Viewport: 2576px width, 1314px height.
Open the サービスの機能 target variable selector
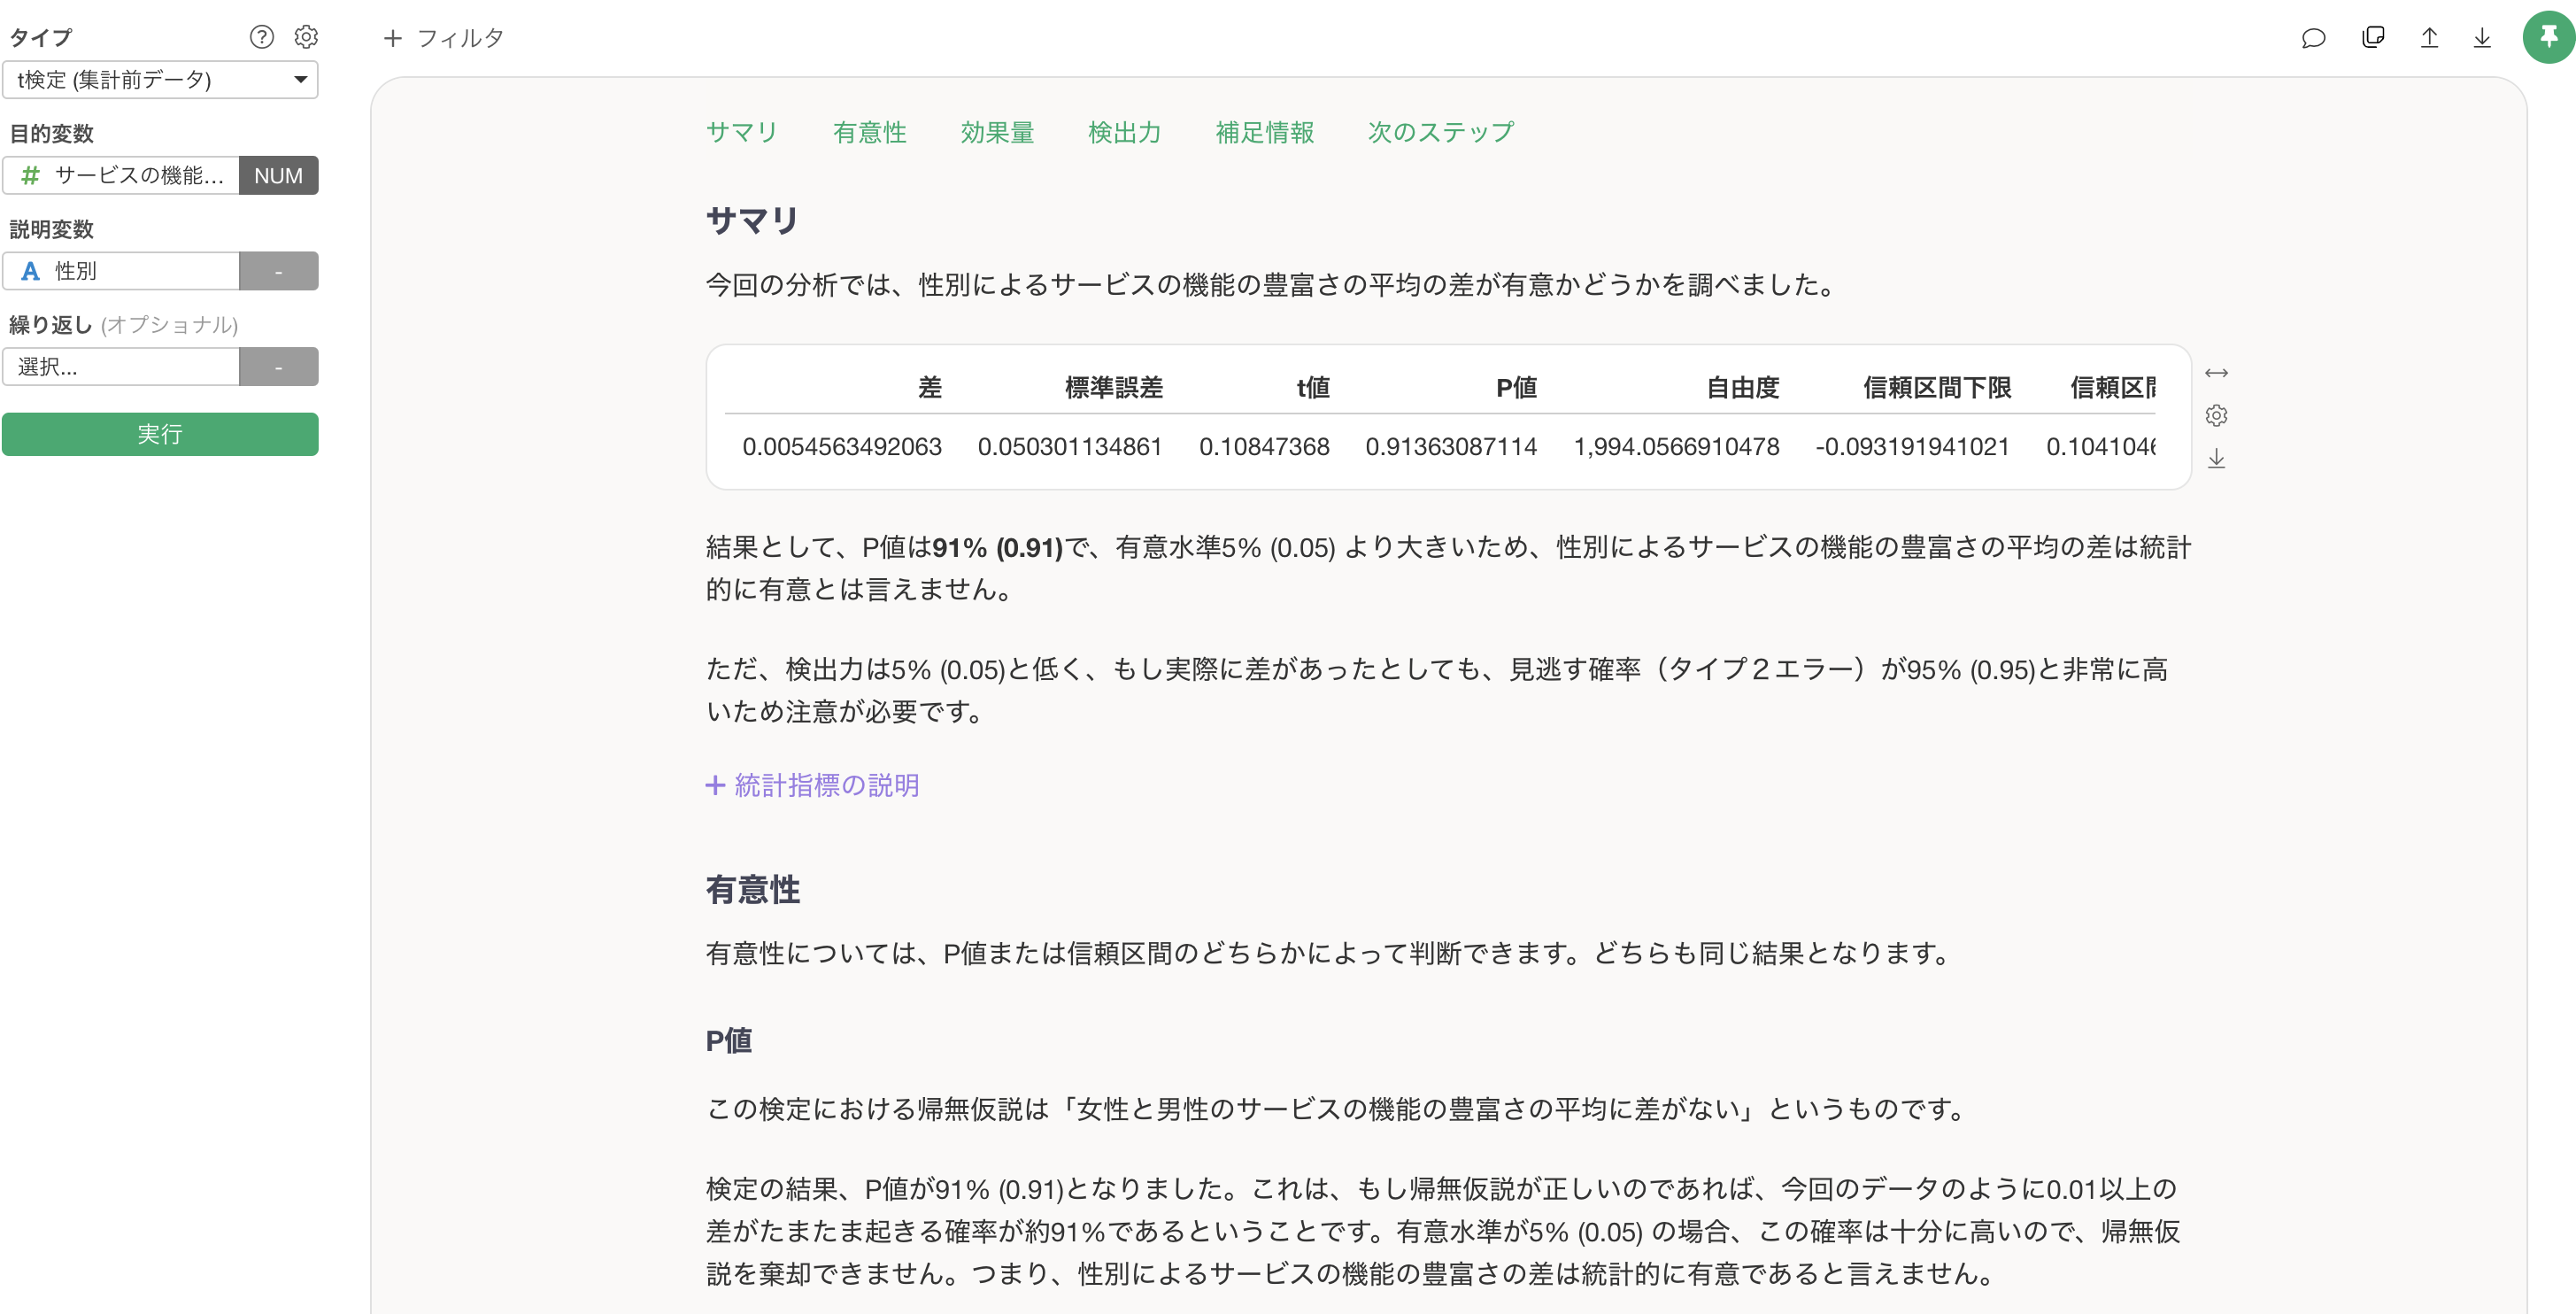121,175
